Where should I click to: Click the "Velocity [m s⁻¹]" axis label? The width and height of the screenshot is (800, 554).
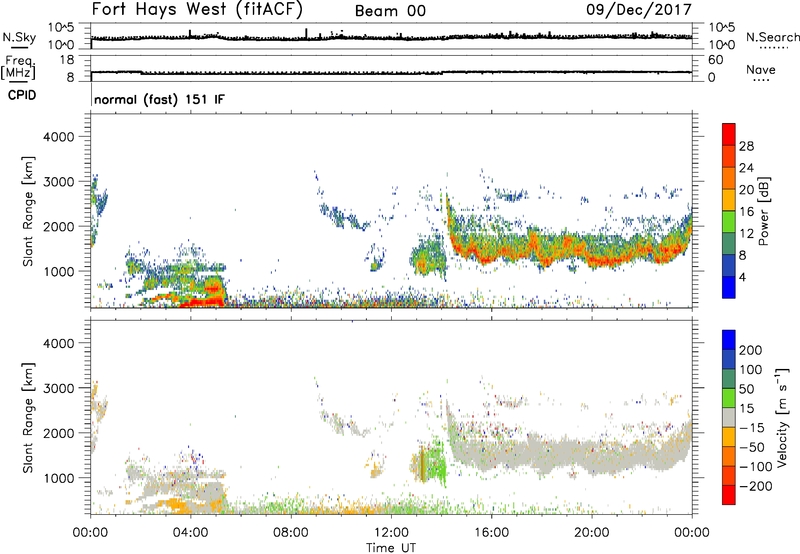(x=782, y=417)
